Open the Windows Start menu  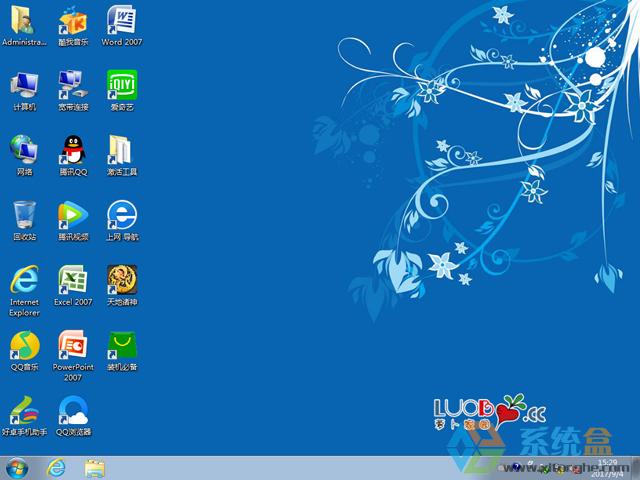click(17, 468)
